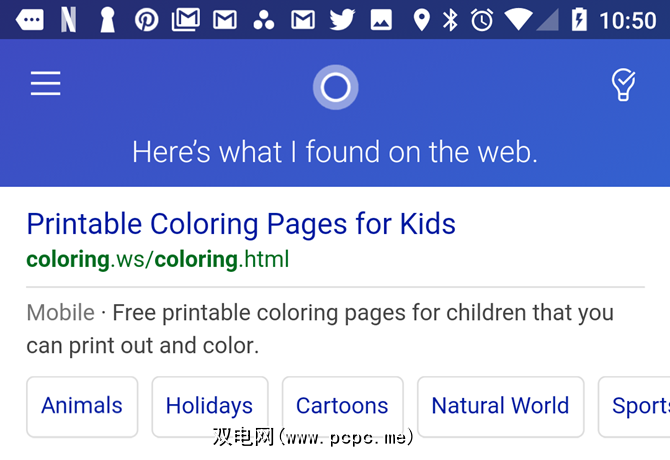This screenshot has height=460, width=670.
Task: Tap the battery charging icon
Action: tap(578, 19)
